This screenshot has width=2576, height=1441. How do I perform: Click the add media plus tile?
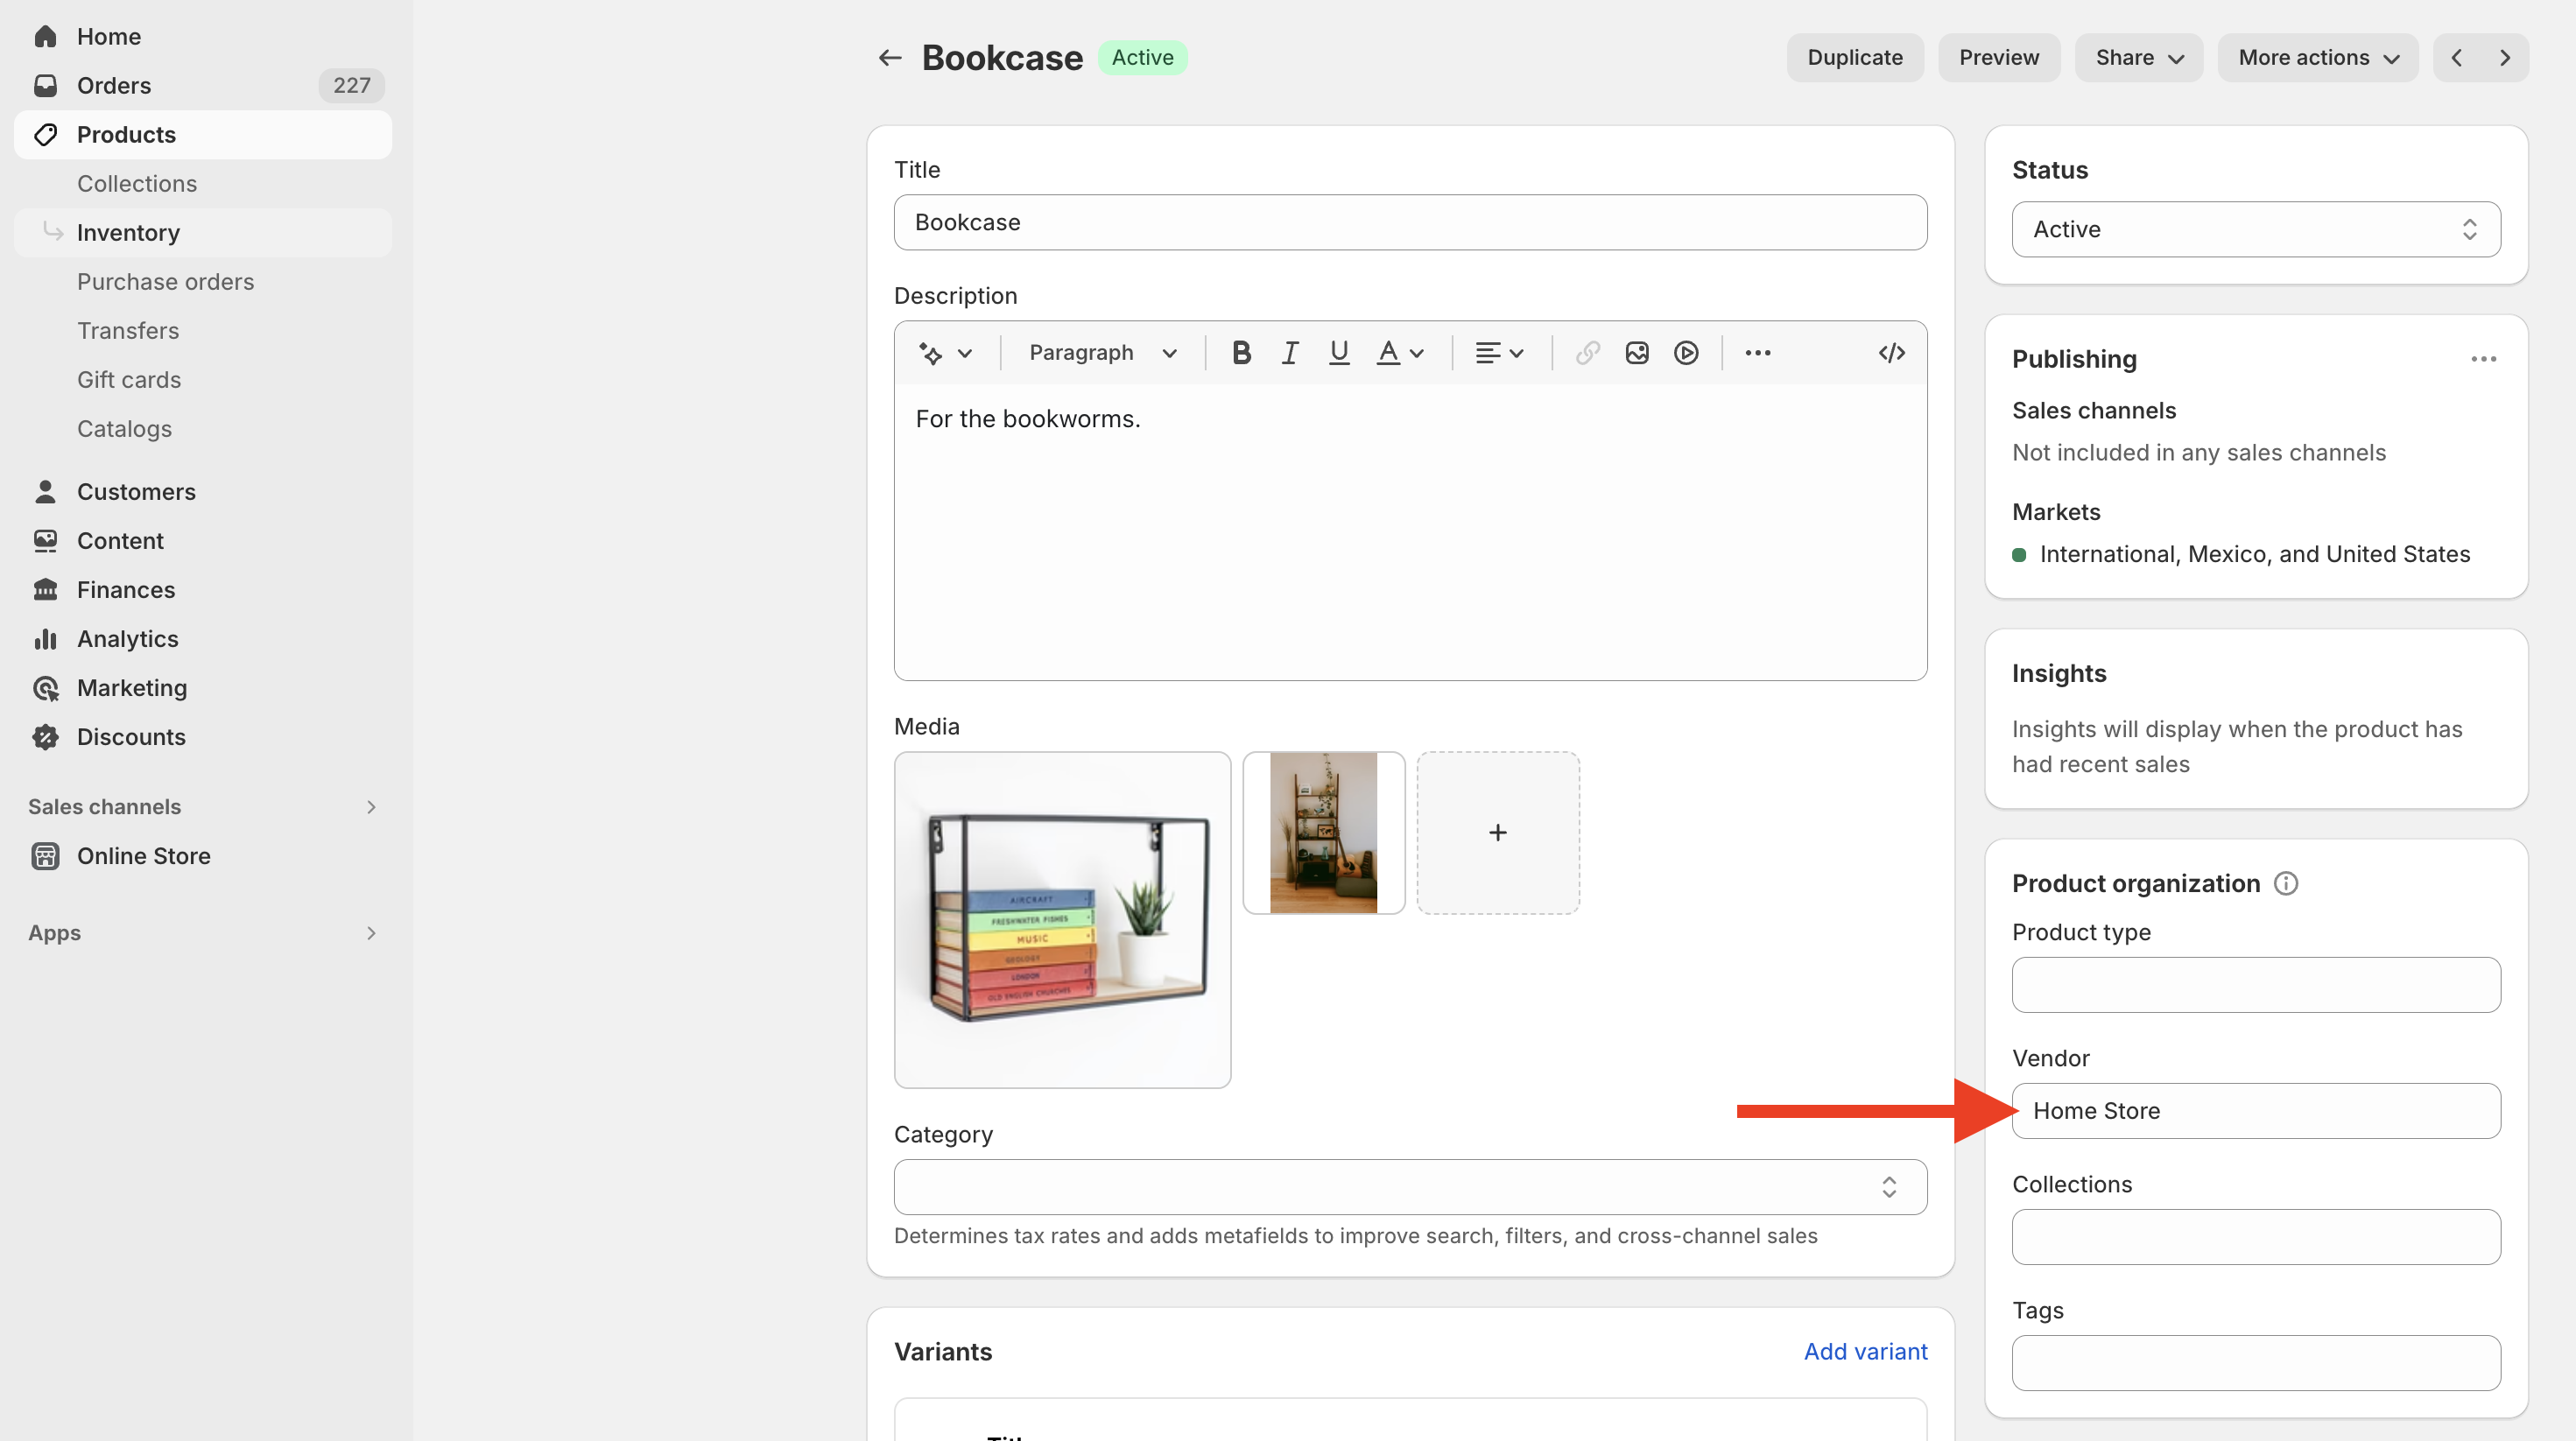(x=1497, y=833)
